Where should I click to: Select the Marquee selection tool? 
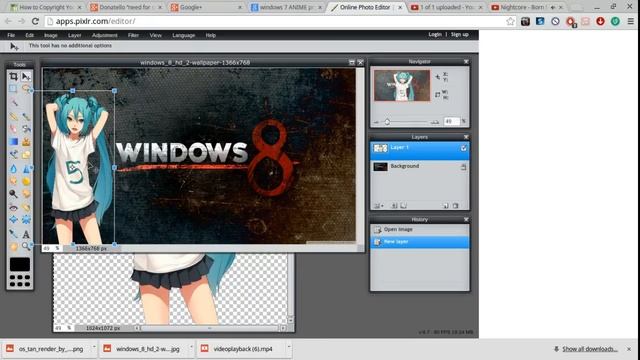tap(13, 89)
